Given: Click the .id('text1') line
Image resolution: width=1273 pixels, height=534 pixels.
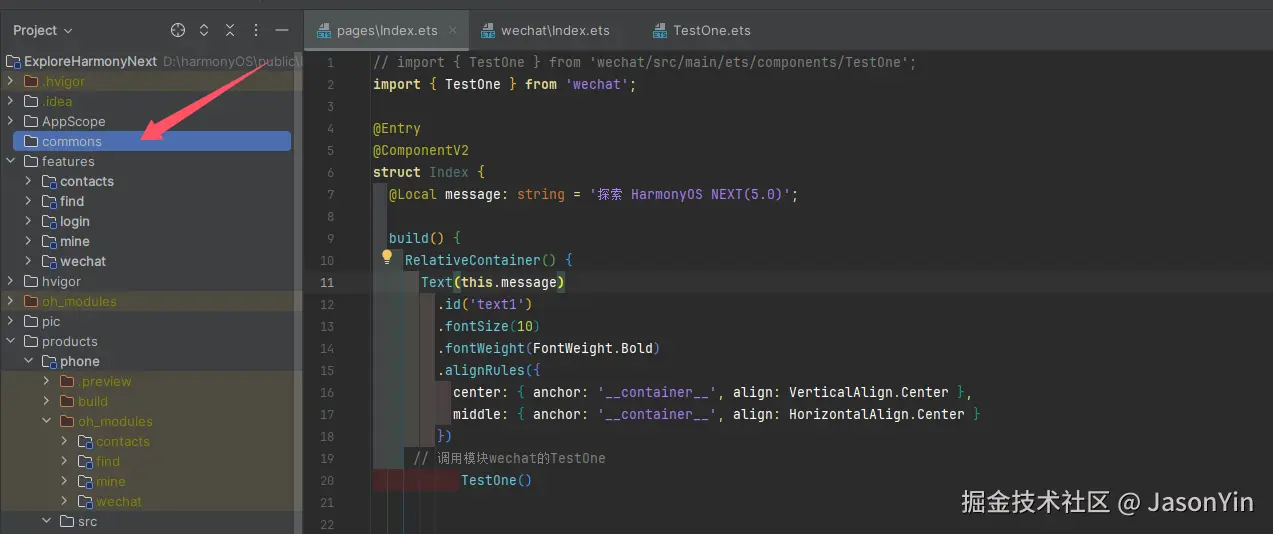Looking at the screenshot, I should coord(485,304).
